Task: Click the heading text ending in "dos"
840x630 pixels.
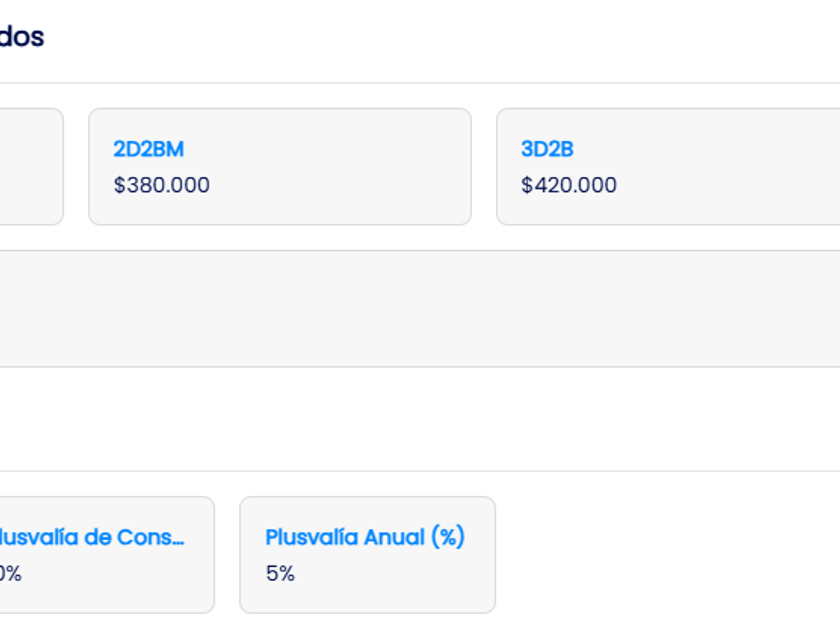Action: click(21, 38)
